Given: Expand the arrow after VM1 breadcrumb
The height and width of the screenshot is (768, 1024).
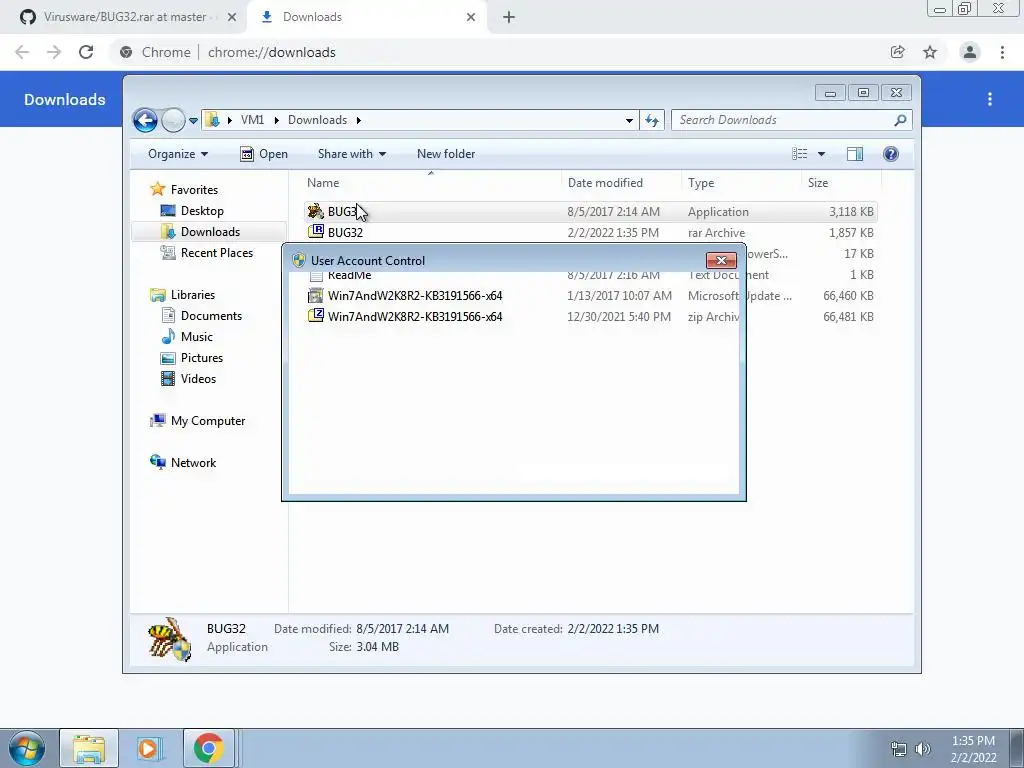Looking at the screenshot, I should [276, 120].
